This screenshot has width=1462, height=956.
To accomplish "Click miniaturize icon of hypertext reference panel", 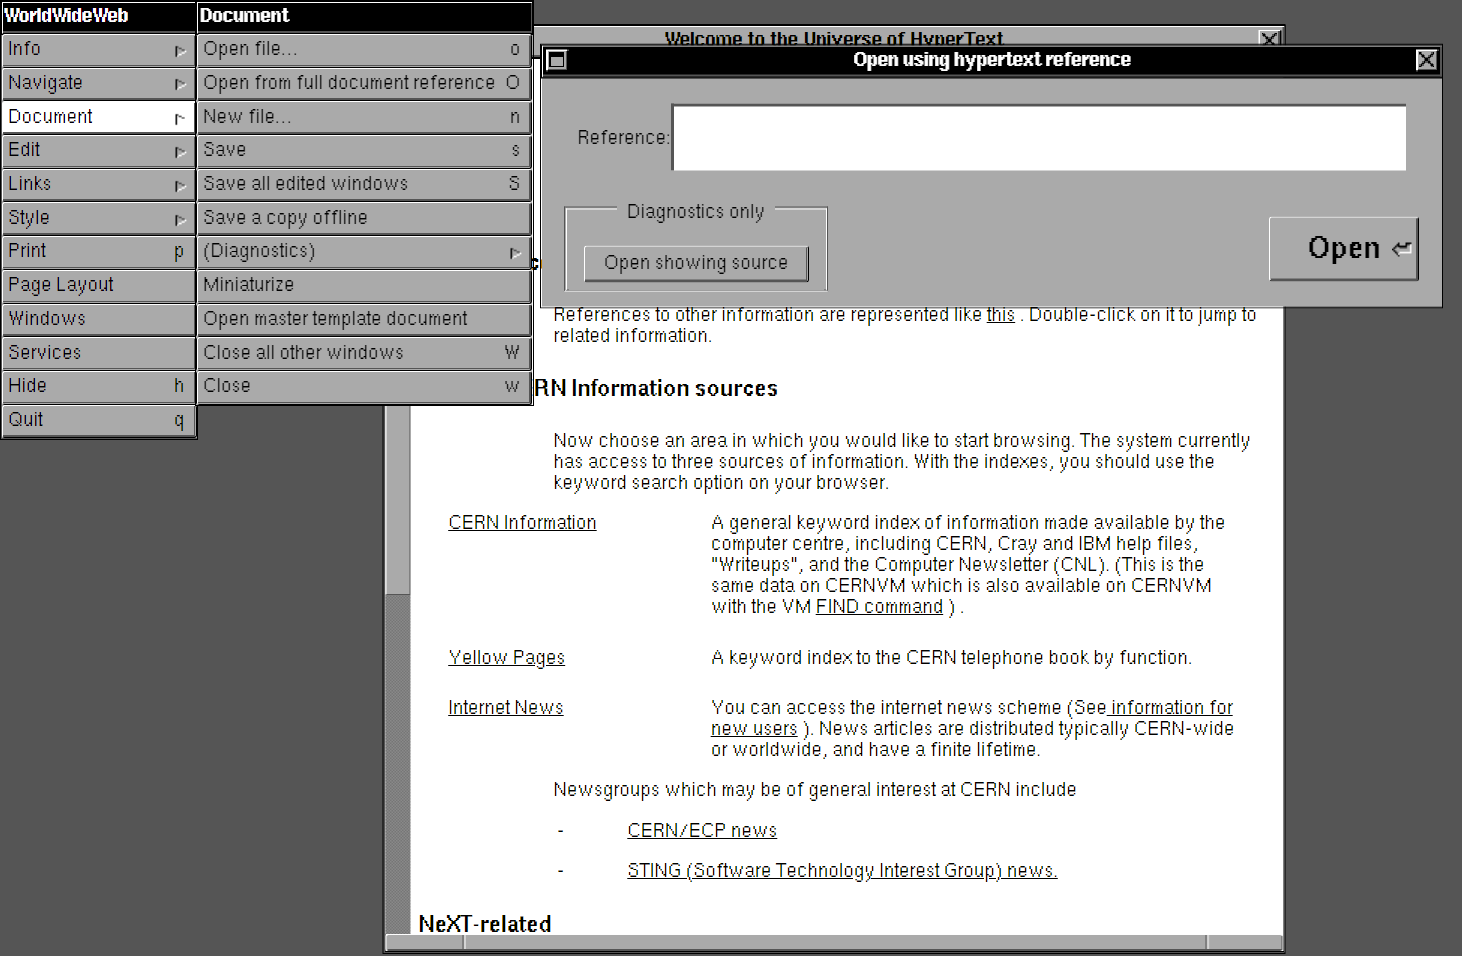I will click(x=557, y=60).
